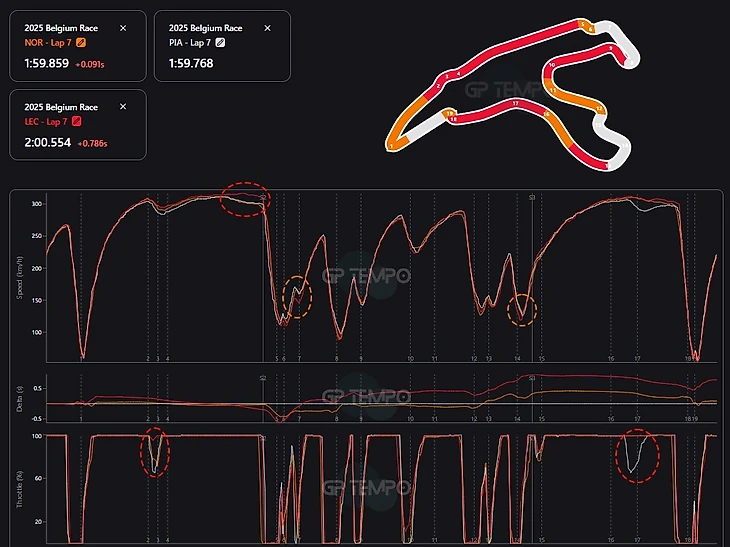
Task: Click turn 1 marker on the track map
Action: click(391, 146)
